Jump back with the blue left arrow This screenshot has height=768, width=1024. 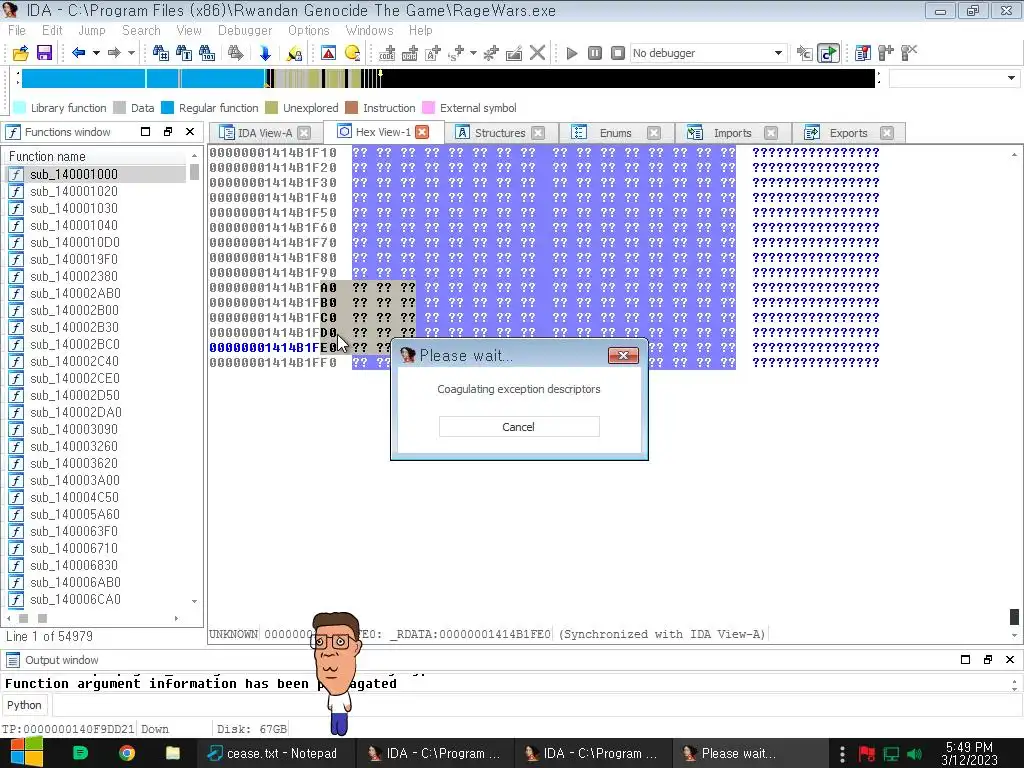pyautogui.click(x=78, y=53)
